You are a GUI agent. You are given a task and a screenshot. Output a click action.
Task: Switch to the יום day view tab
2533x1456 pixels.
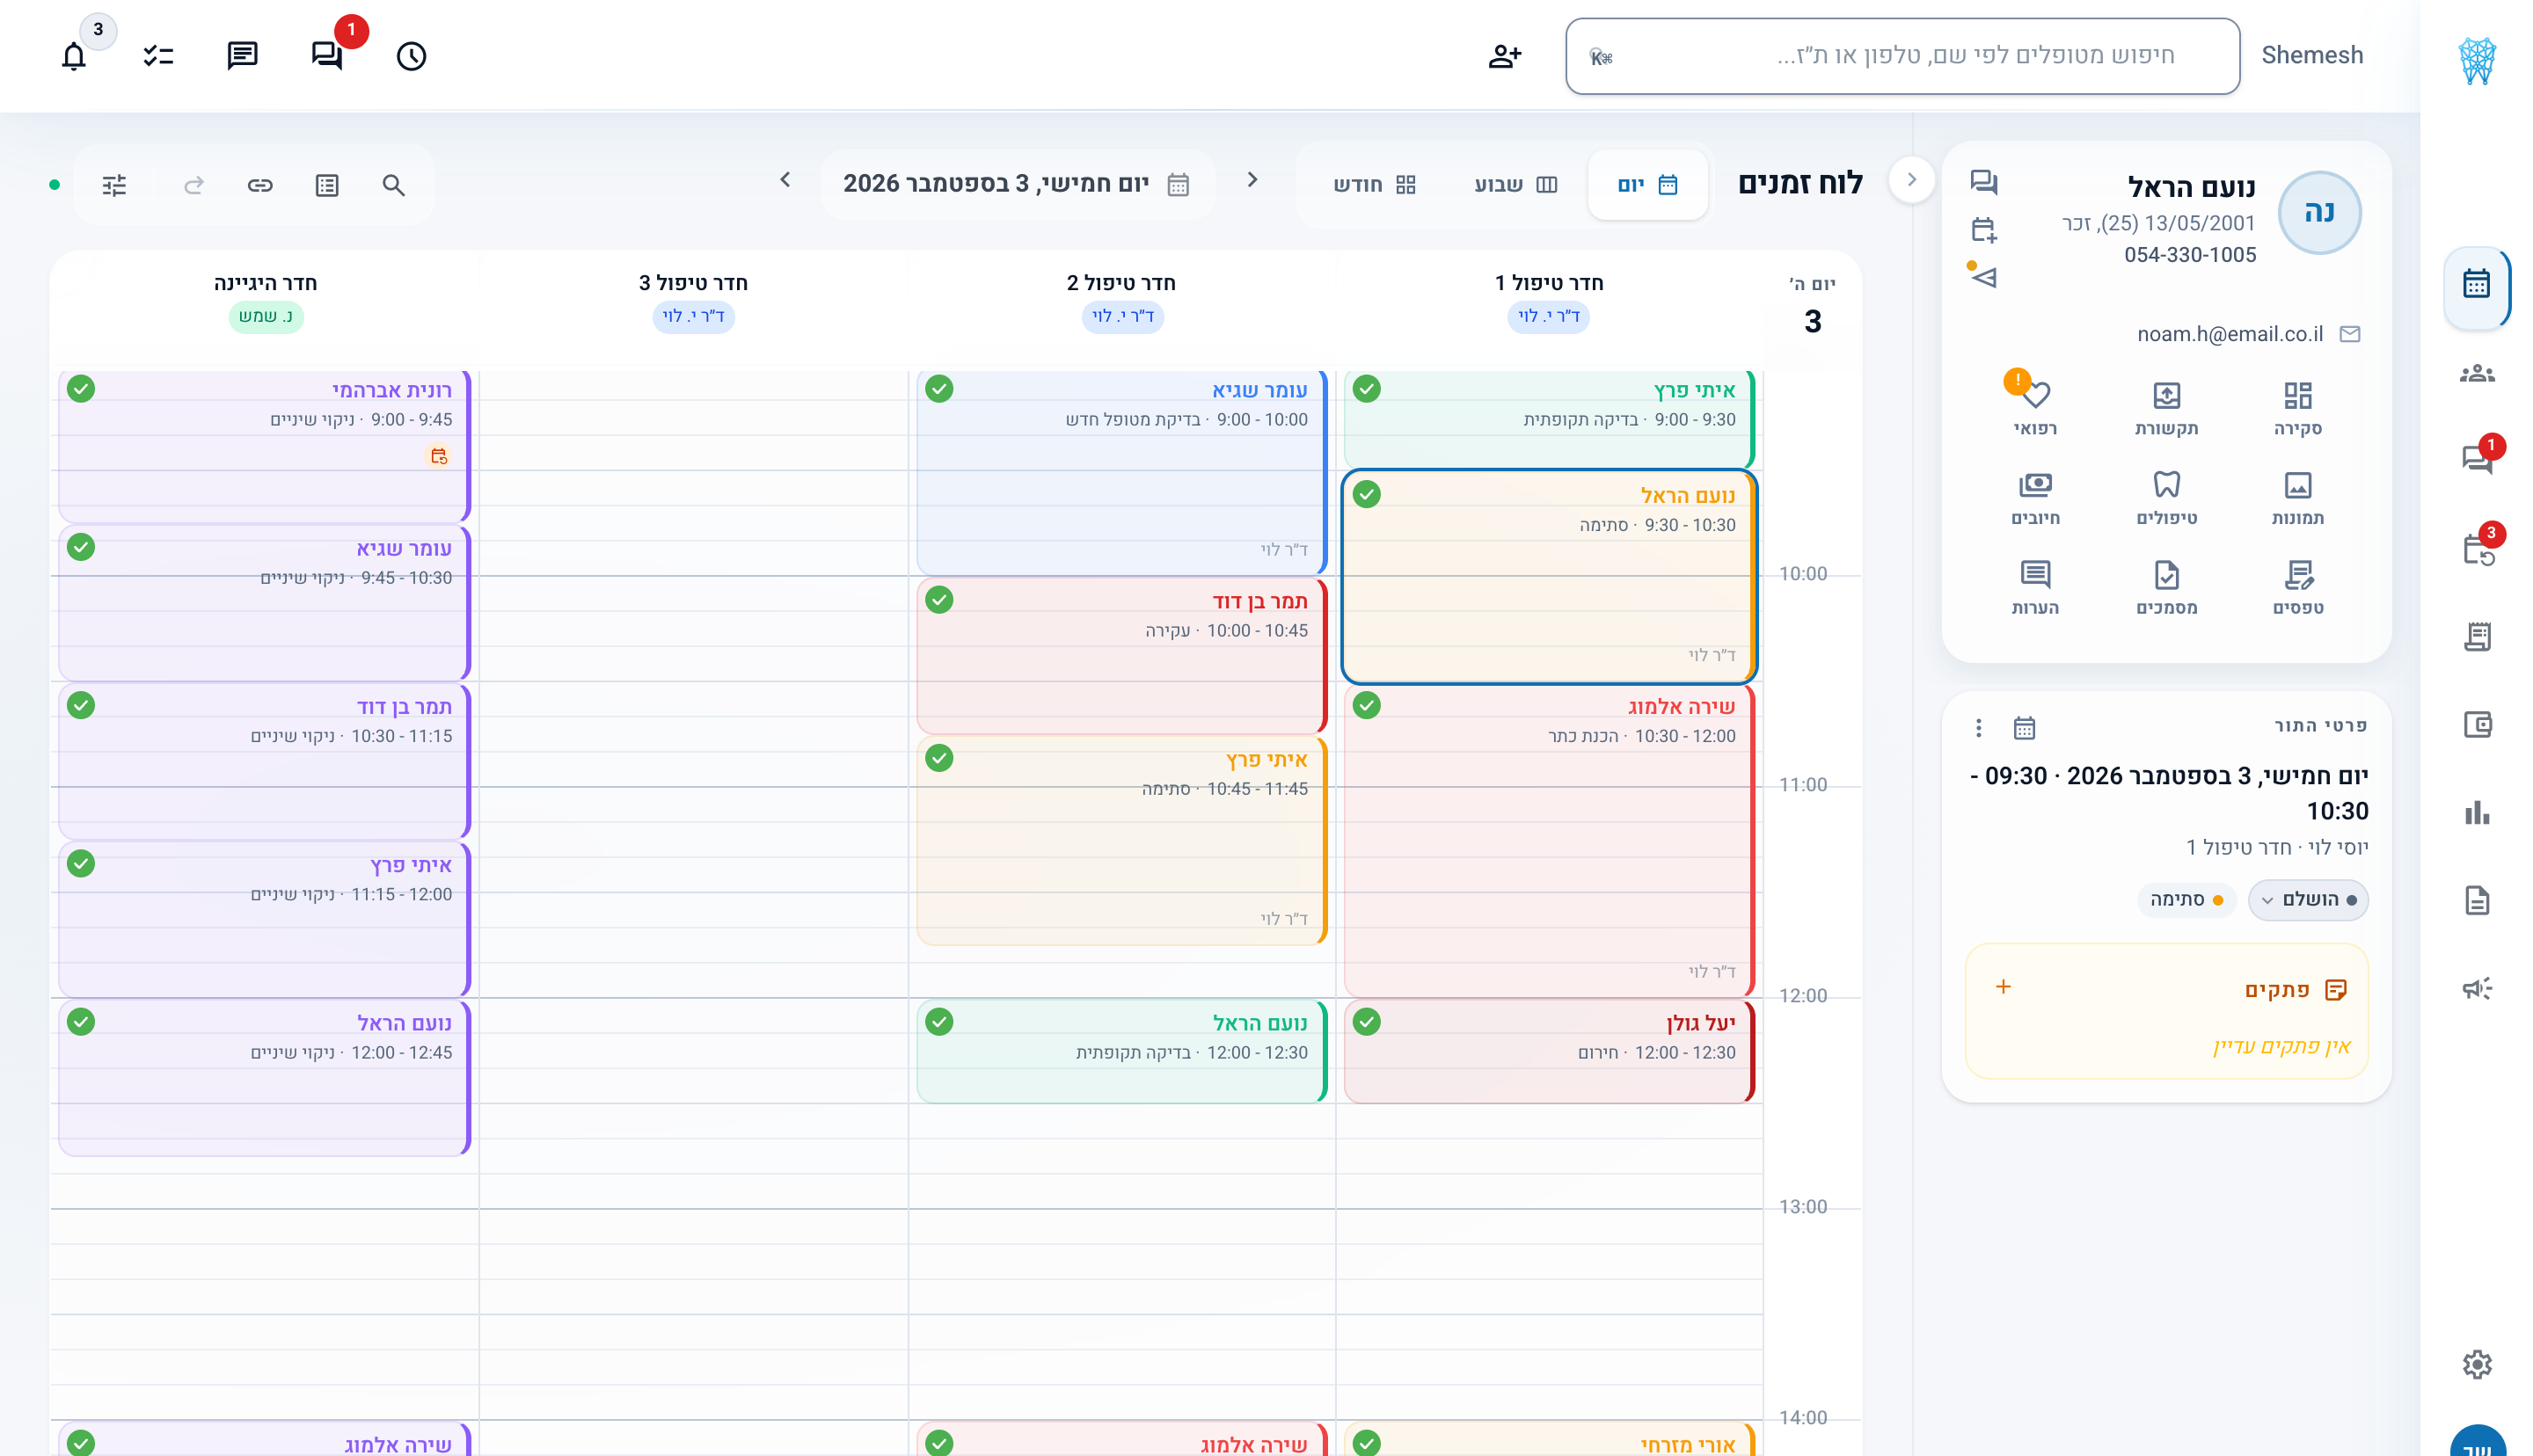[x=1647, y=185]
